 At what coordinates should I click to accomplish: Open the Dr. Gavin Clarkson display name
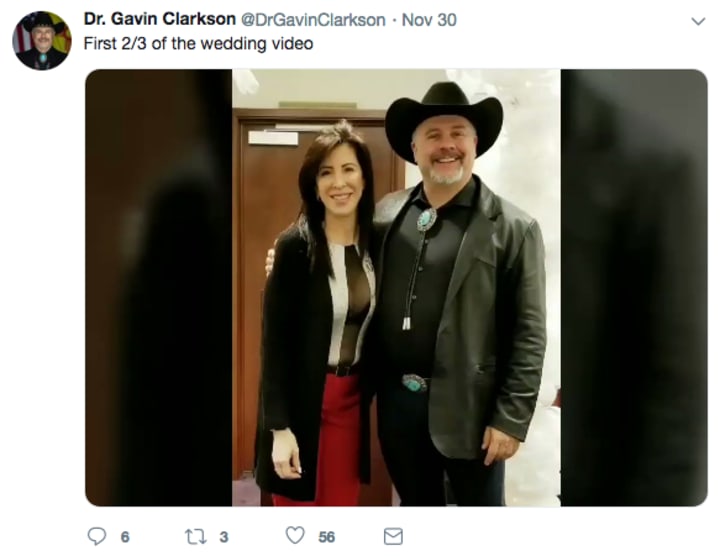point(160,19)
